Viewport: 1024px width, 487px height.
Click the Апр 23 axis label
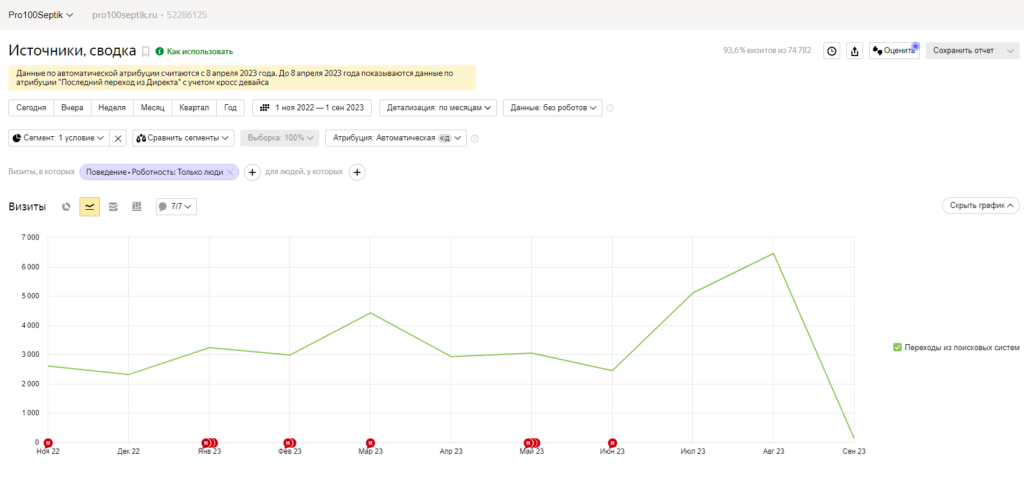[451, 451]
